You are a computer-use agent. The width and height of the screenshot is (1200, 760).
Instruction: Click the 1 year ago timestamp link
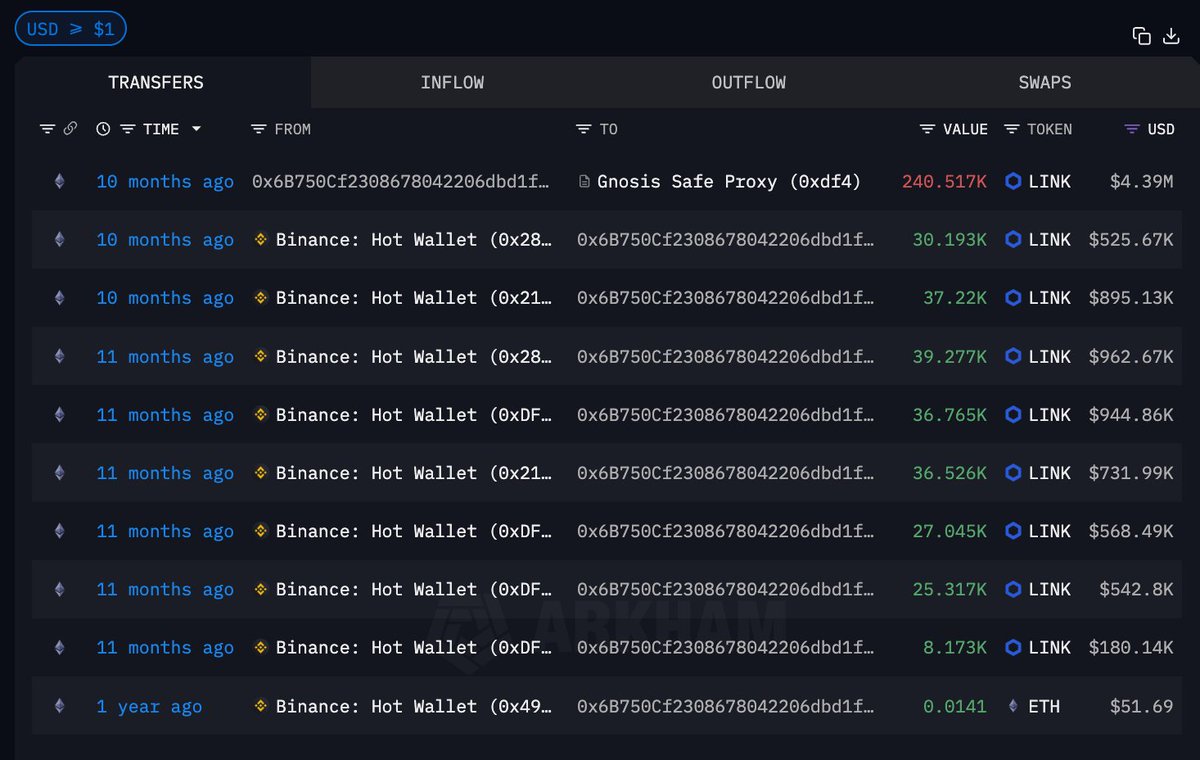(149, 706)
